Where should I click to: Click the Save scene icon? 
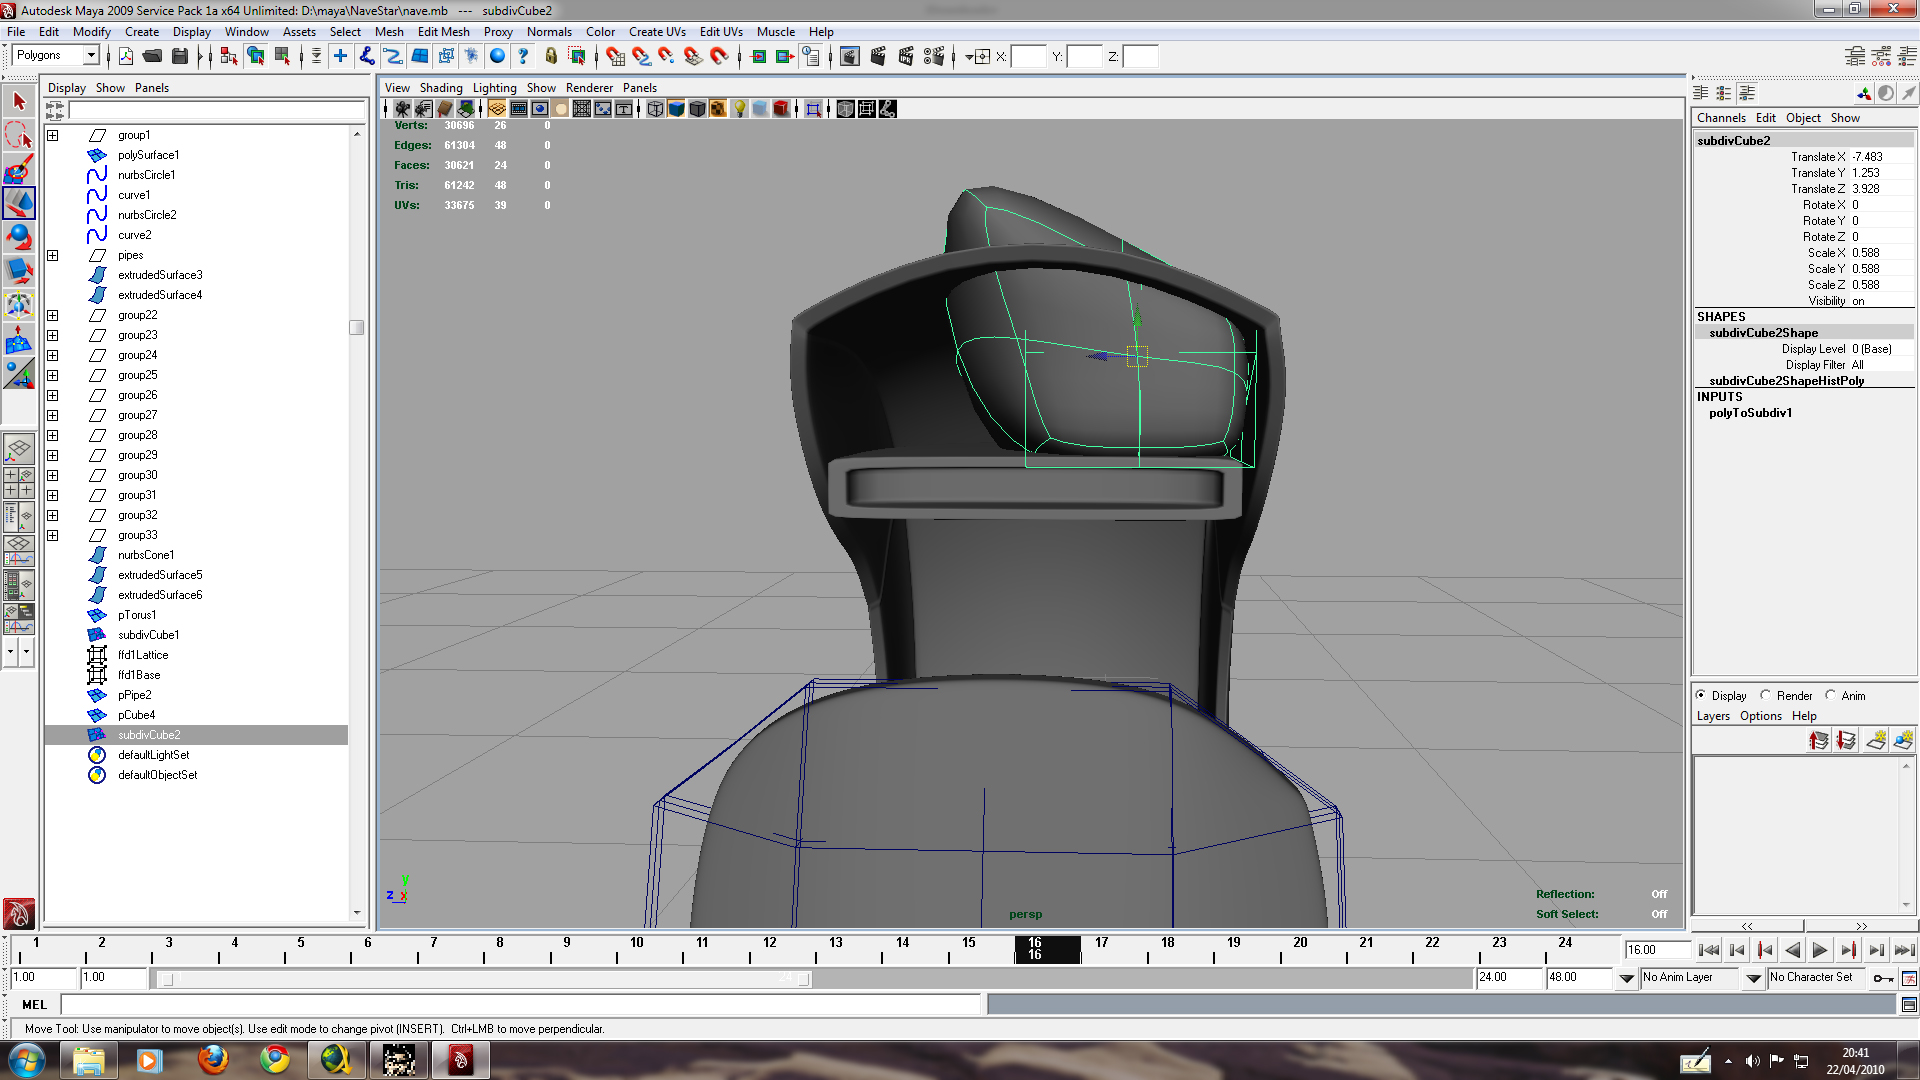[x=180, y=56]
